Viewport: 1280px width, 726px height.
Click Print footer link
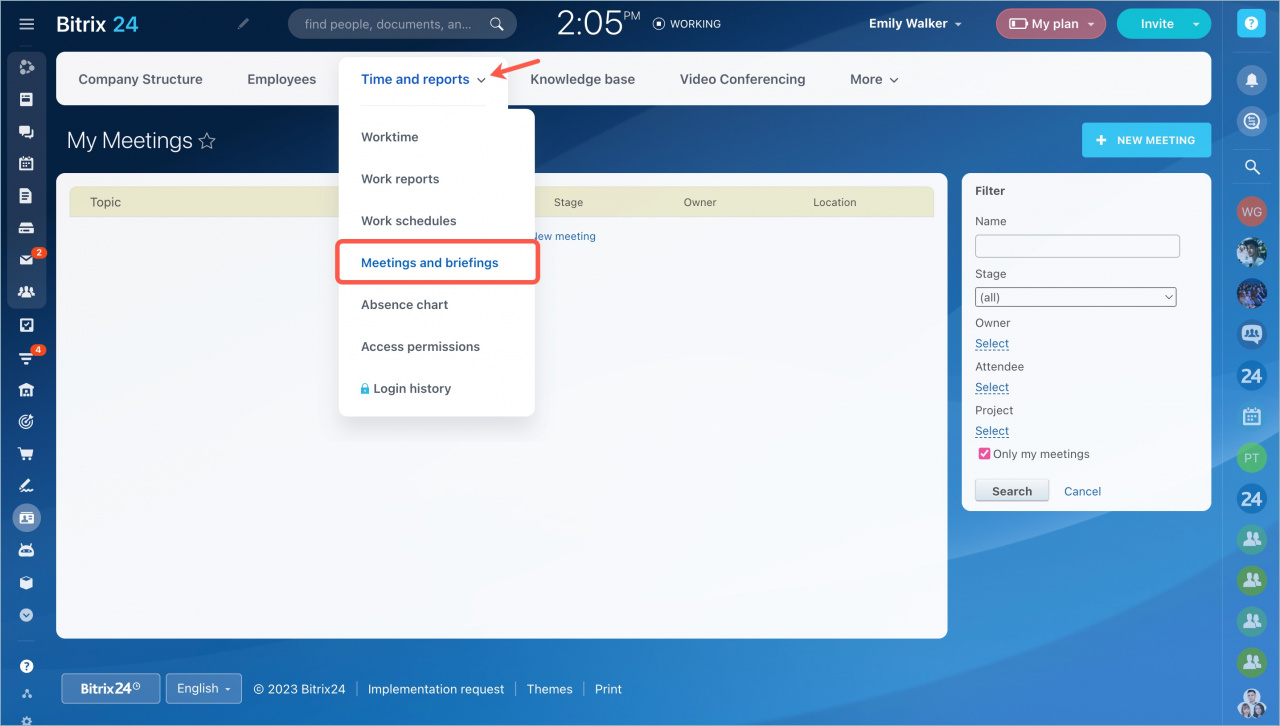tap(608, 689)
